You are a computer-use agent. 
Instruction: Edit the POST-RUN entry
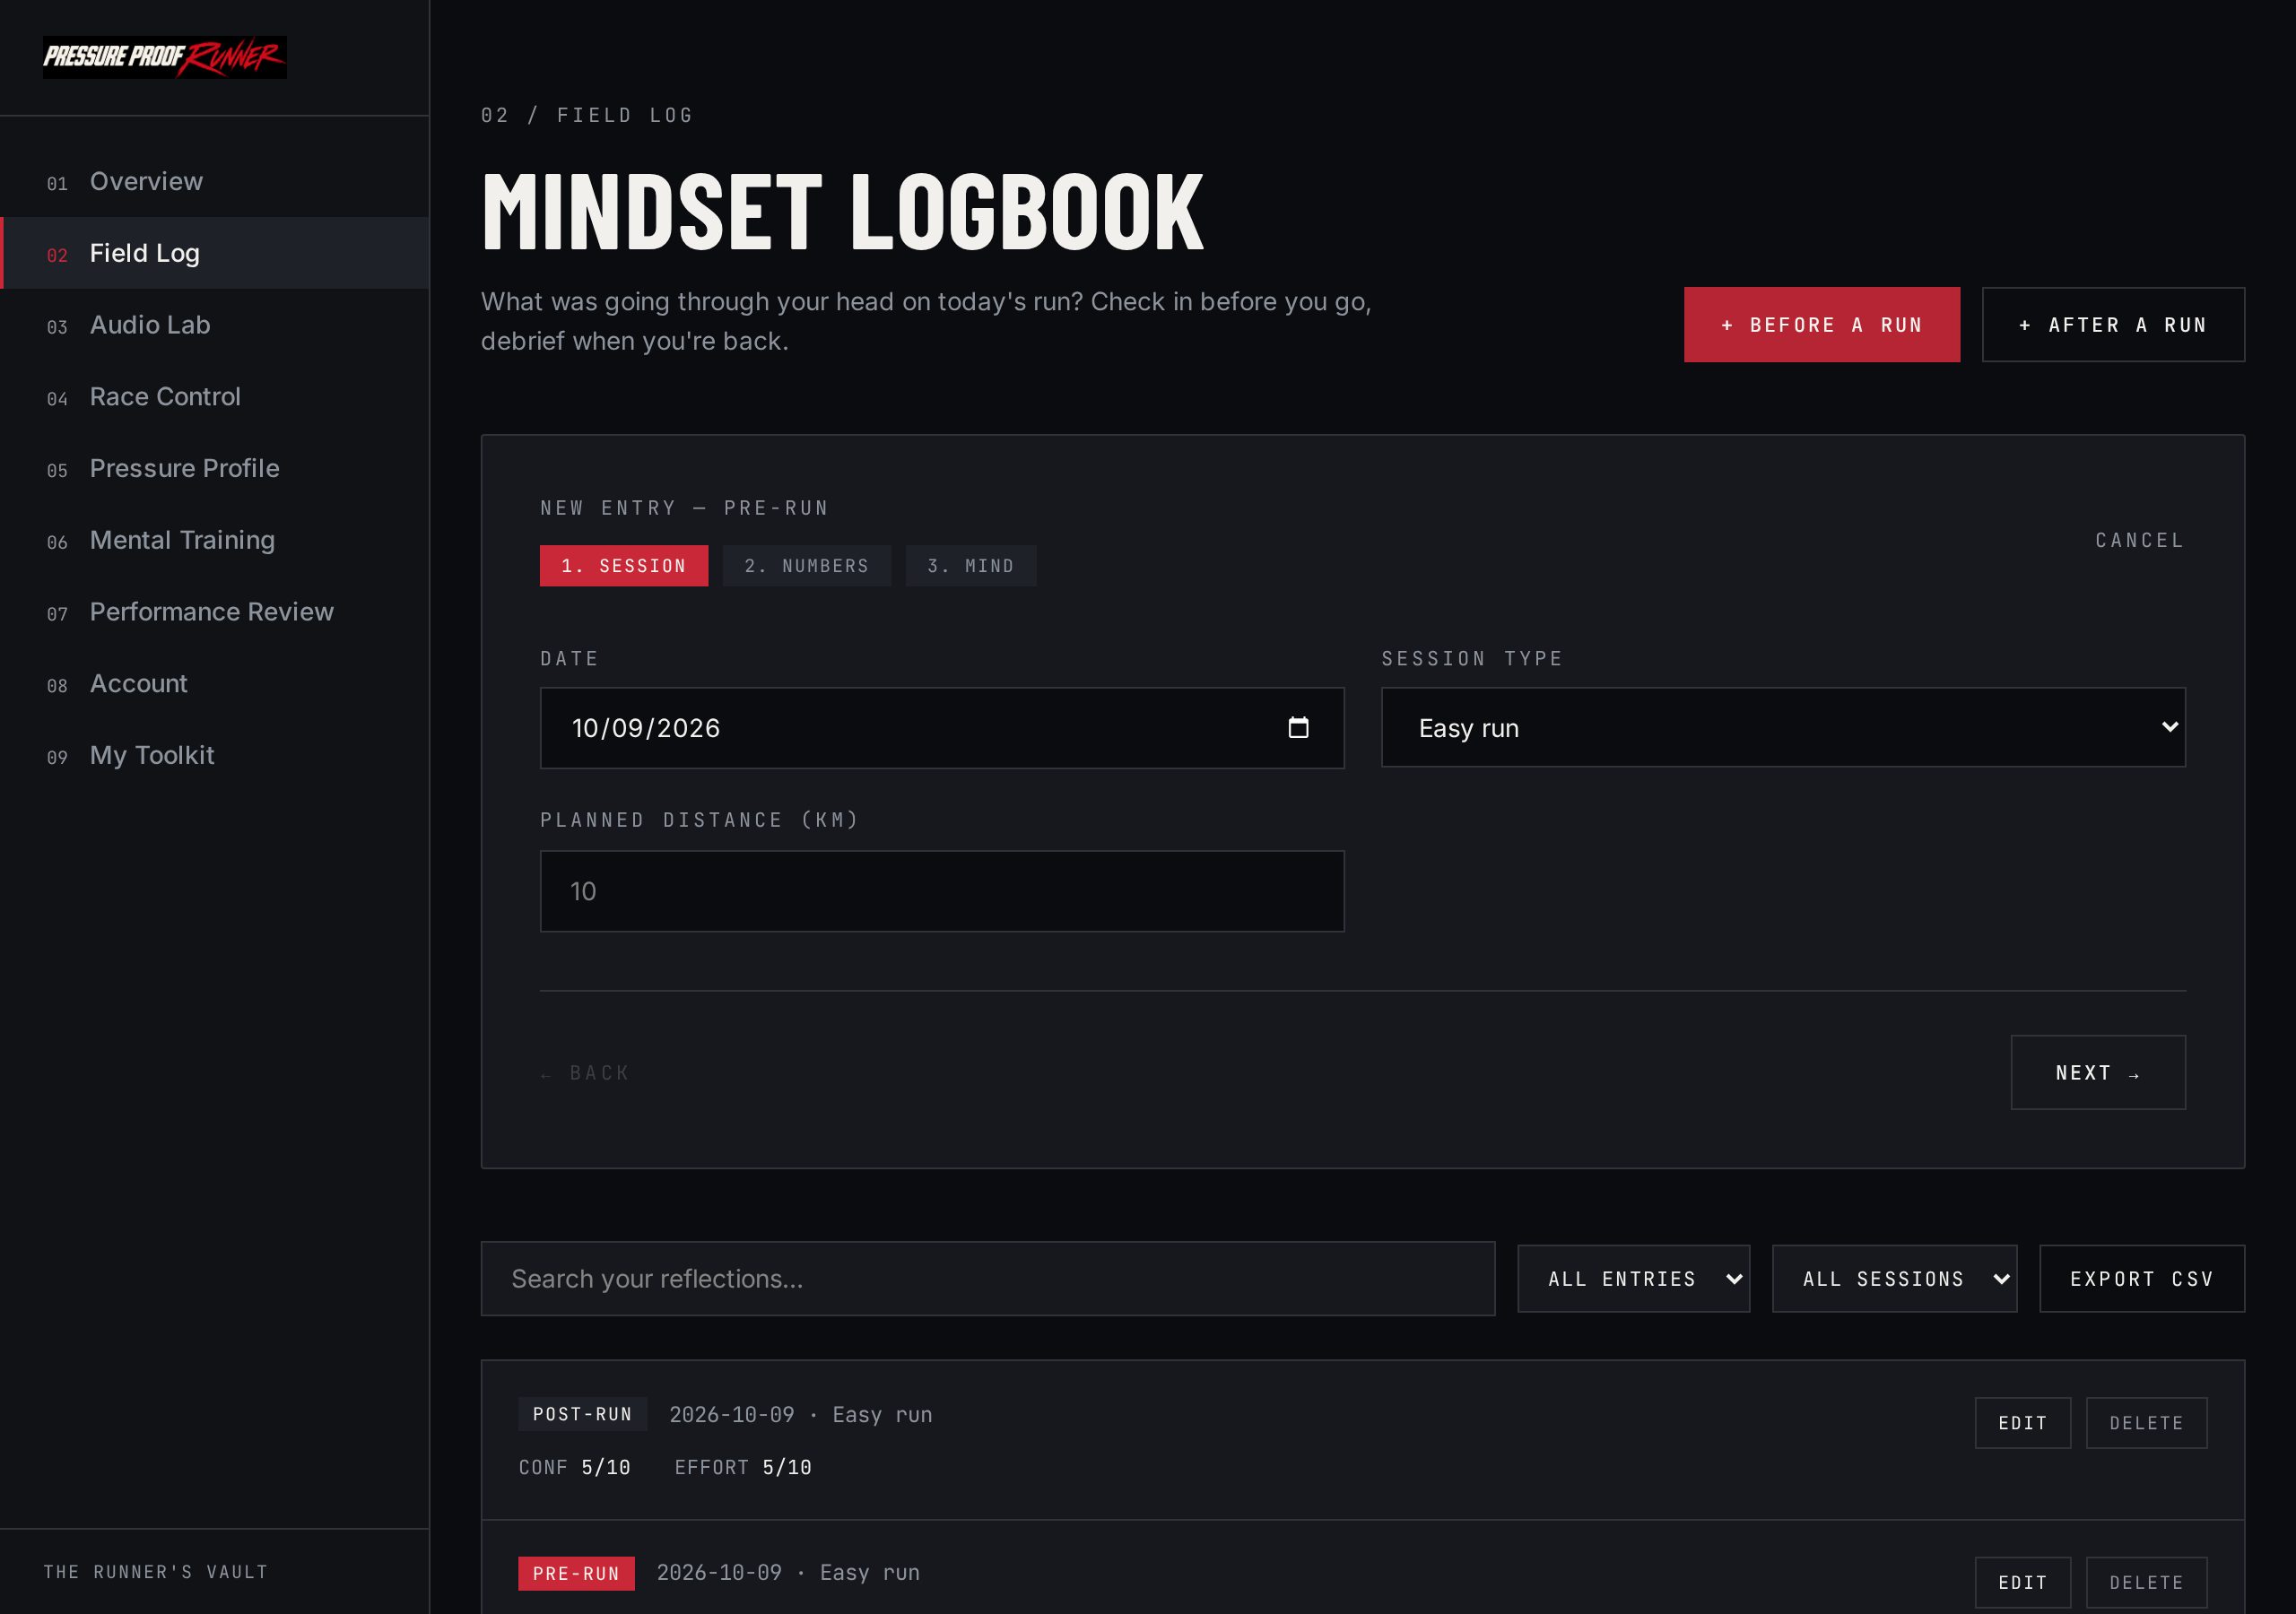point(2022,1423)
